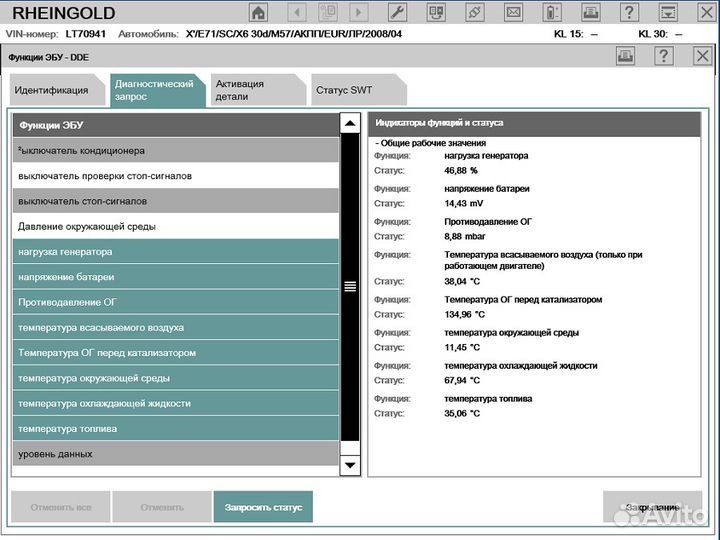
Task: Click the Запросить статус button
Action: (x=263, y=507)
